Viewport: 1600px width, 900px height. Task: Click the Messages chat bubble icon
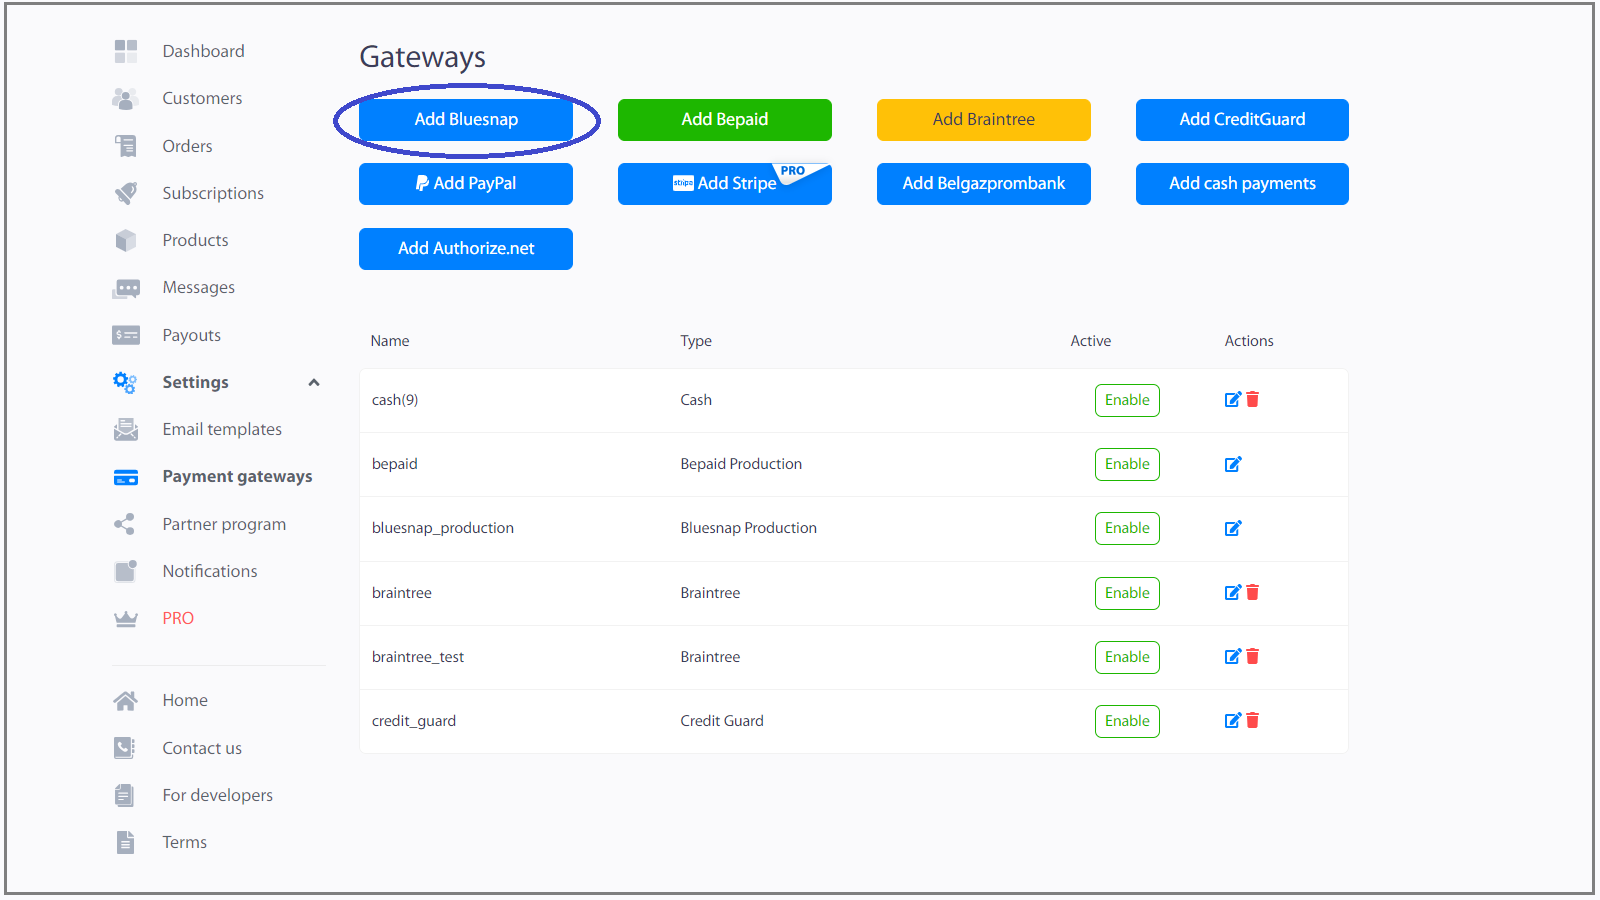126,287
